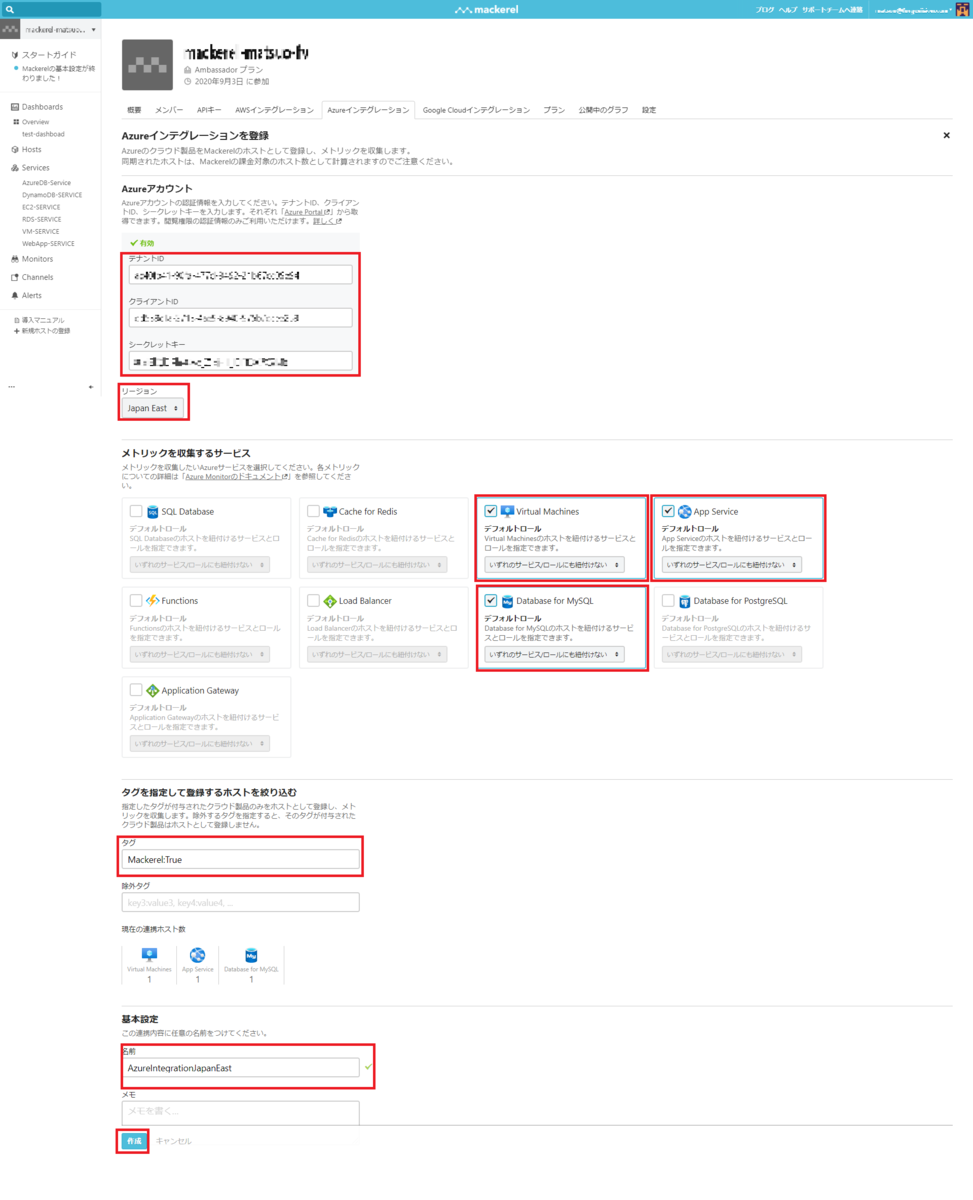Click the Load Balancer service icon
This screenshot has width=973, height=1200.
pos(330,601)
